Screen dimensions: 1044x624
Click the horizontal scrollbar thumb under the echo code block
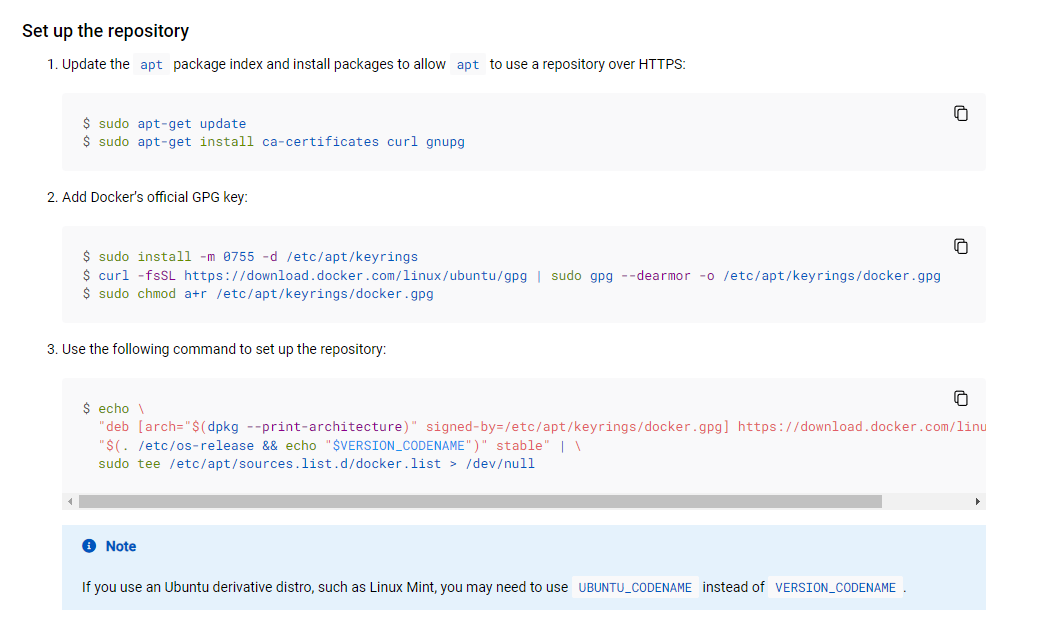coord(480,501)
